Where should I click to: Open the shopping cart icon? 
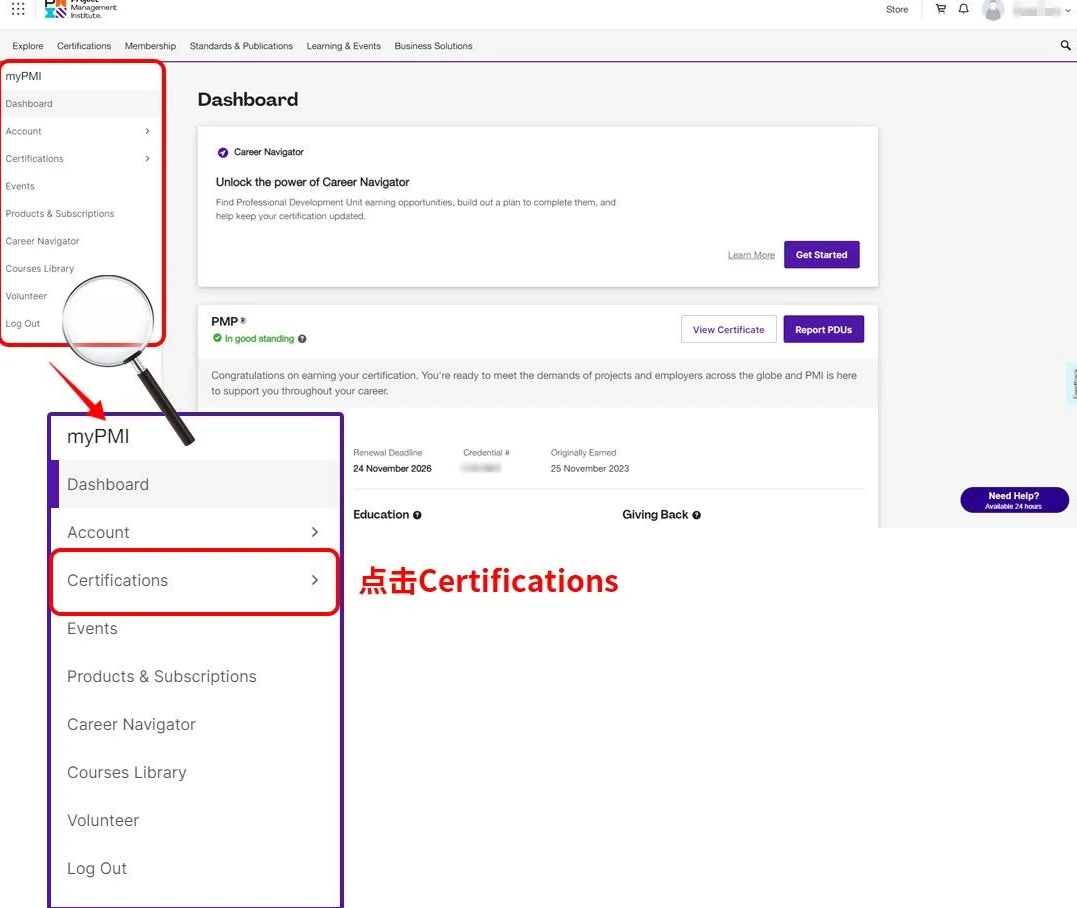point(940,9)
